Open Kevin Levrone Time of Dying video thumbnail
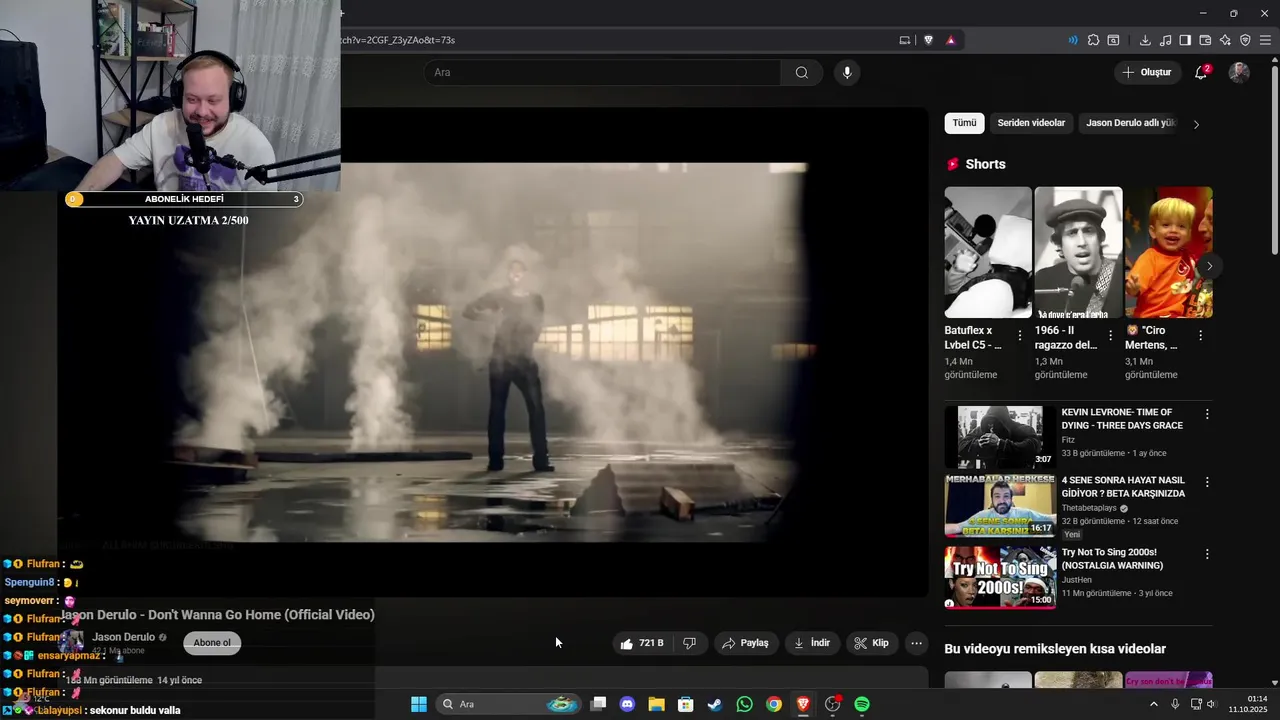The height and width of the screenshot is (720, 1280). point(1000,437)
